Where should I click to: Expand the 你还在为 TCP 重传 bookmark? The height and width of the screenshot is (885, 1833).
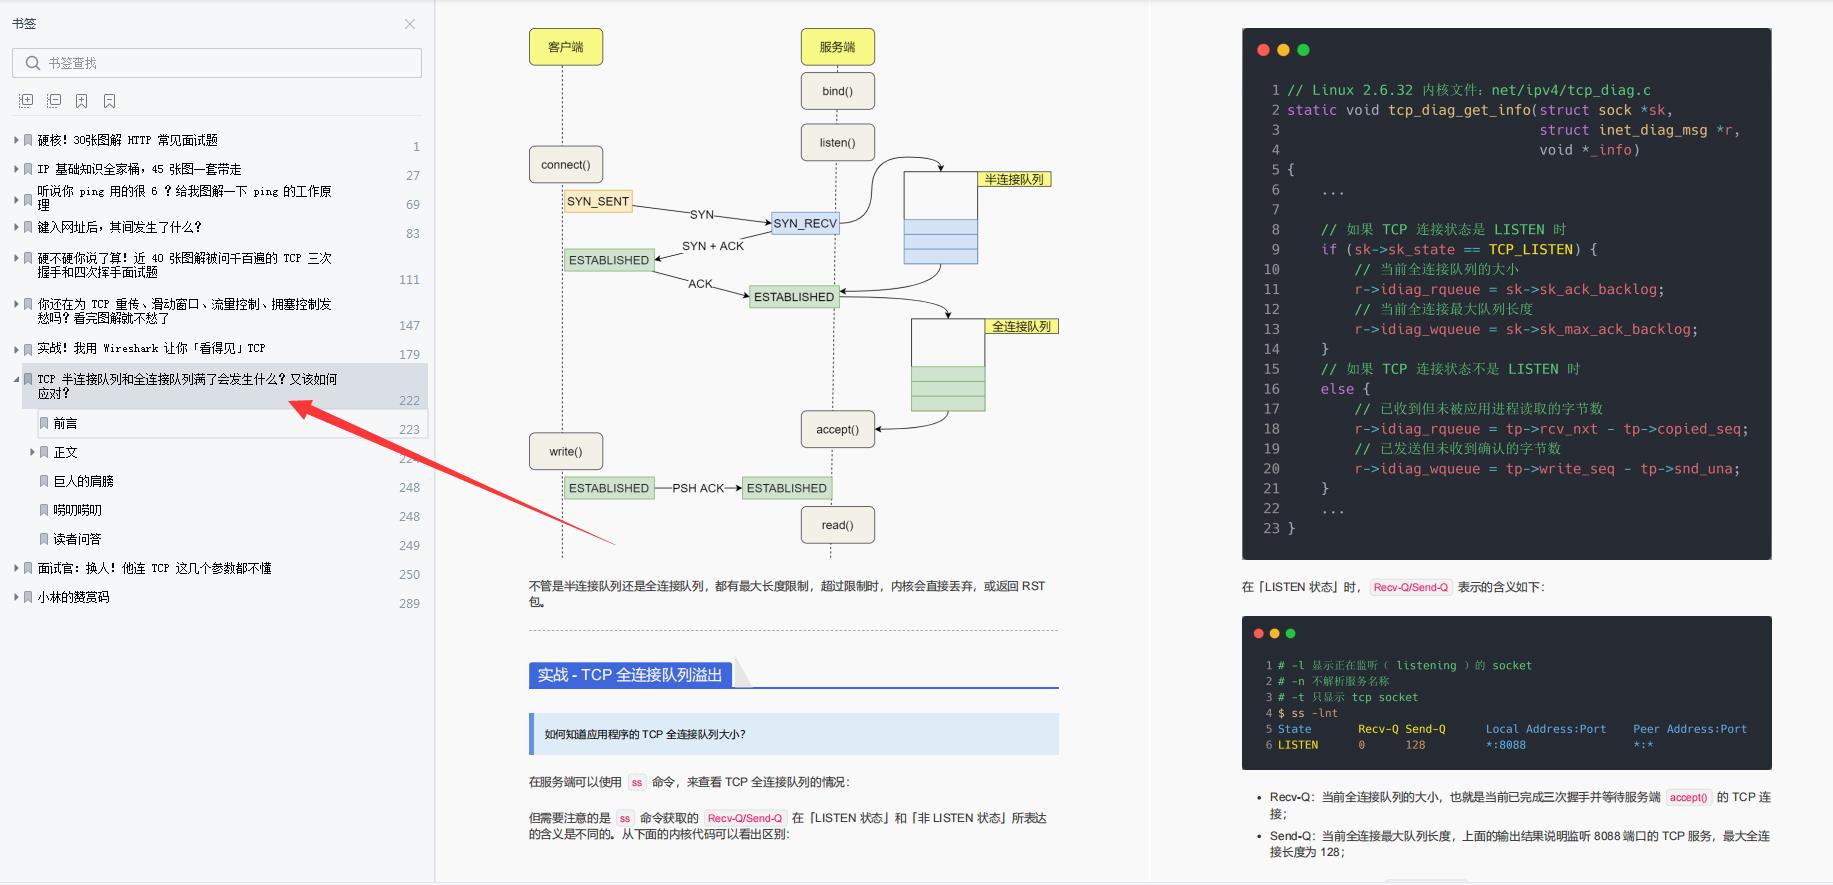click(16, 304)
